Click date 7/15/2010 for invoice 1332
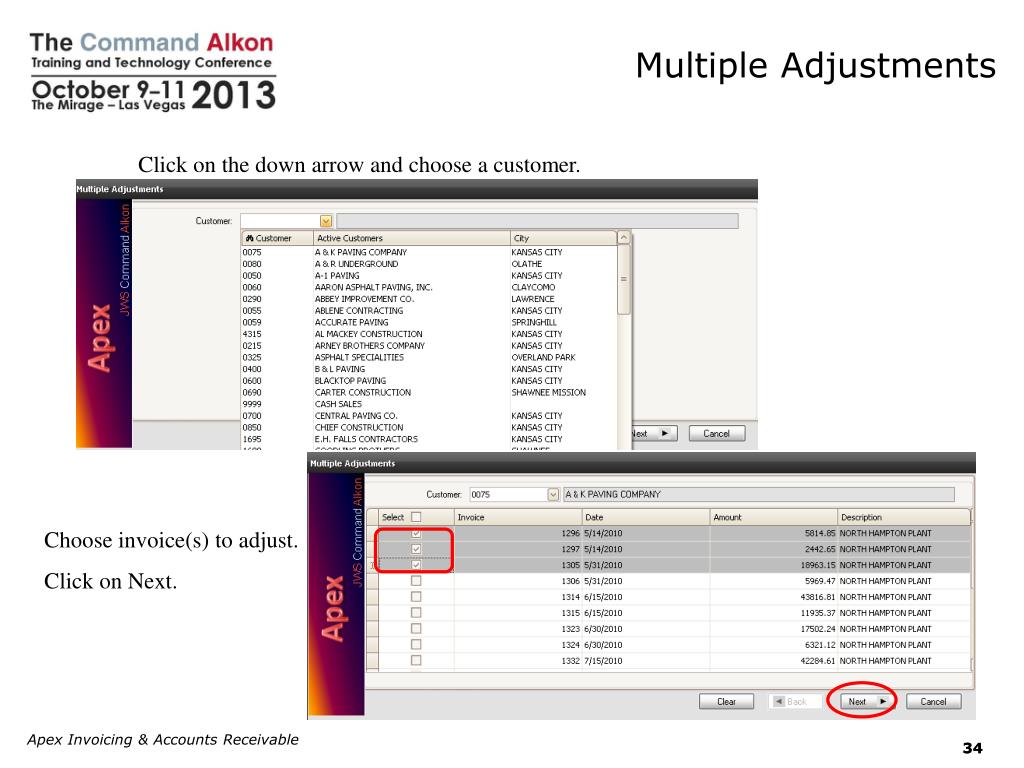1024x768 pixels. pos(603,661)
